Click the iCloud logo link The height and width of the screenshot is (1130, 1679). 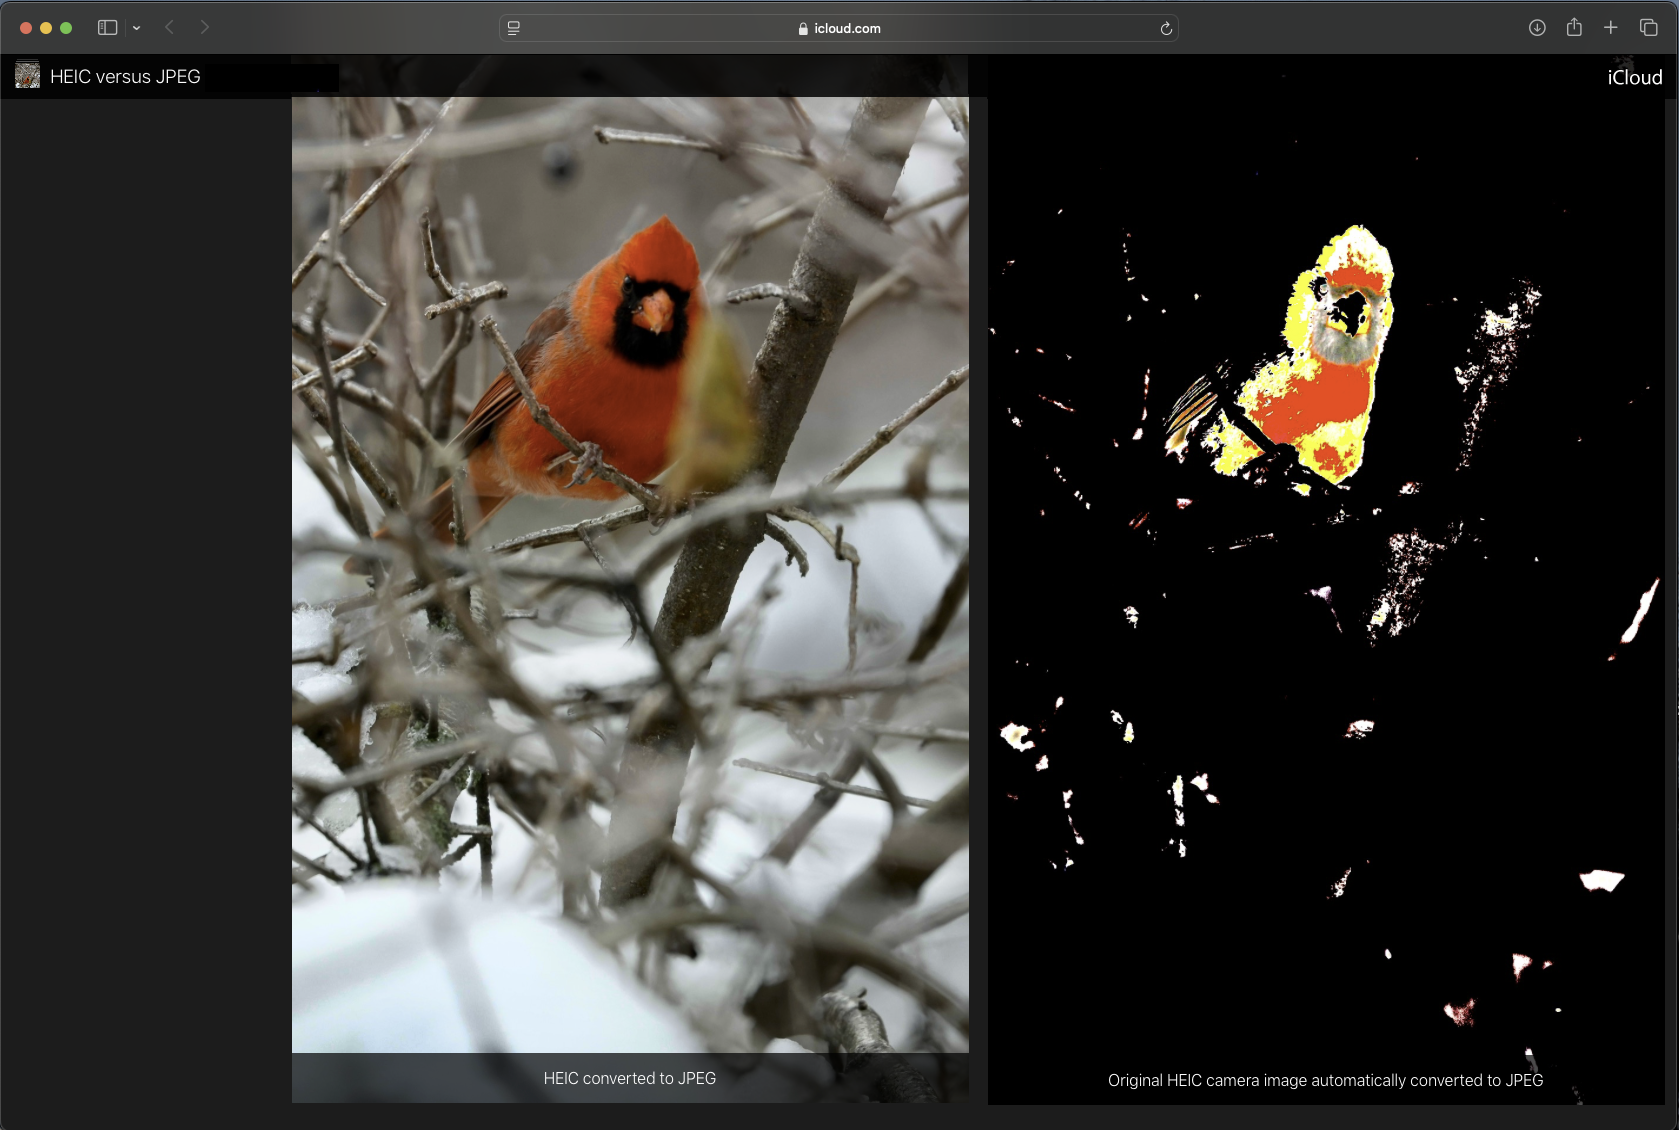pos(1635,77)
